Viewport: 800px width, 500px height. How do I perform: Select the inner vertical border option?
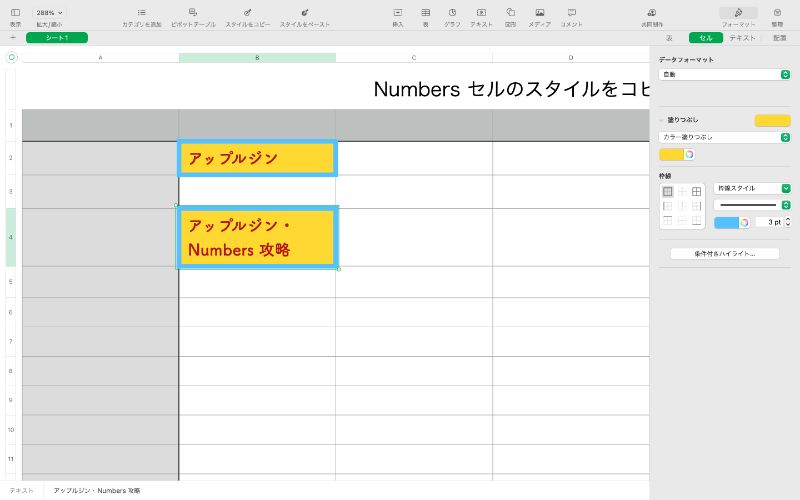pyautogui.click(x=682, y=206)
